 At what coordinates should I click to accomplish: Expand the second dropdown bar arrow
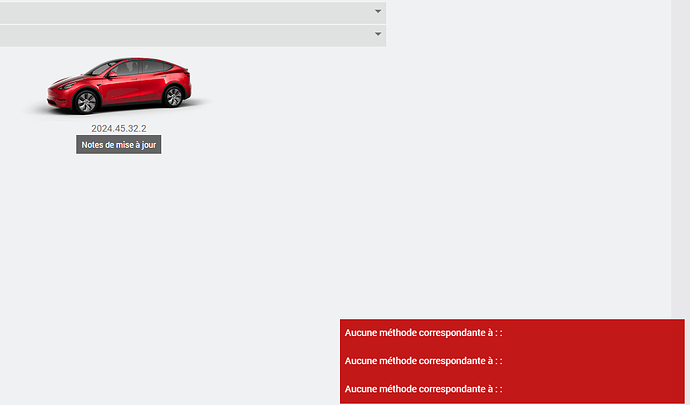click(x=378, y=34)
